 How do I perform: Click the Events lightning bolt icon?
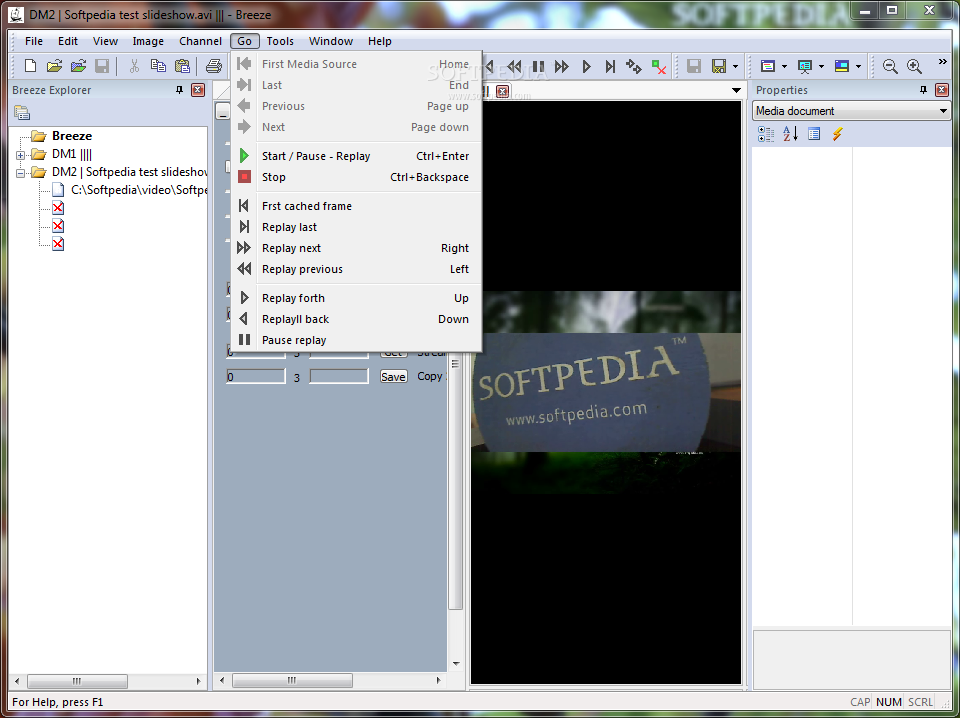coord(838,133)
